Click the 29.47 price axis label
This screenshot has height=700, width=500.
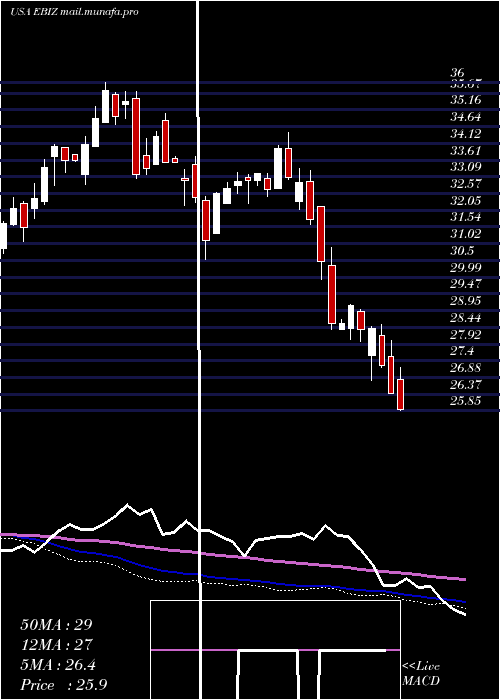pos(466,284)
